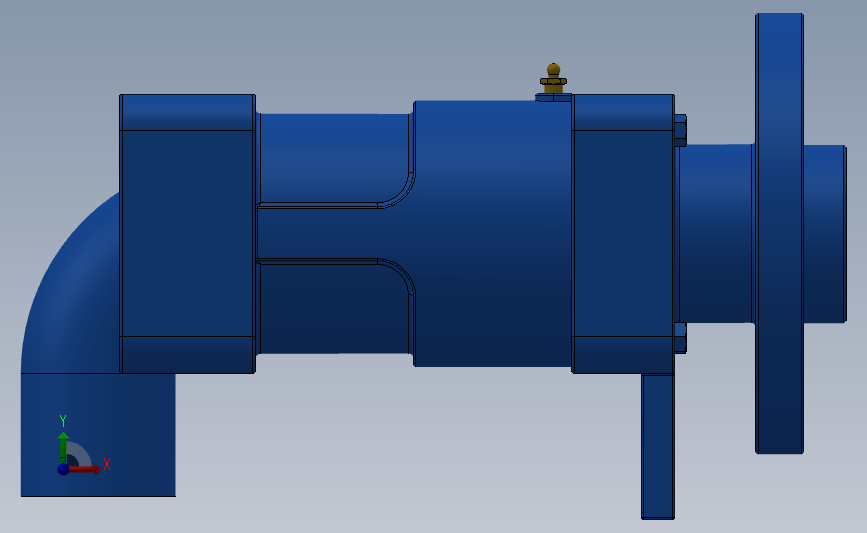Select the small mounting pad under the grease nipple
The image size is (867, 533).
[x=553, y=97]
